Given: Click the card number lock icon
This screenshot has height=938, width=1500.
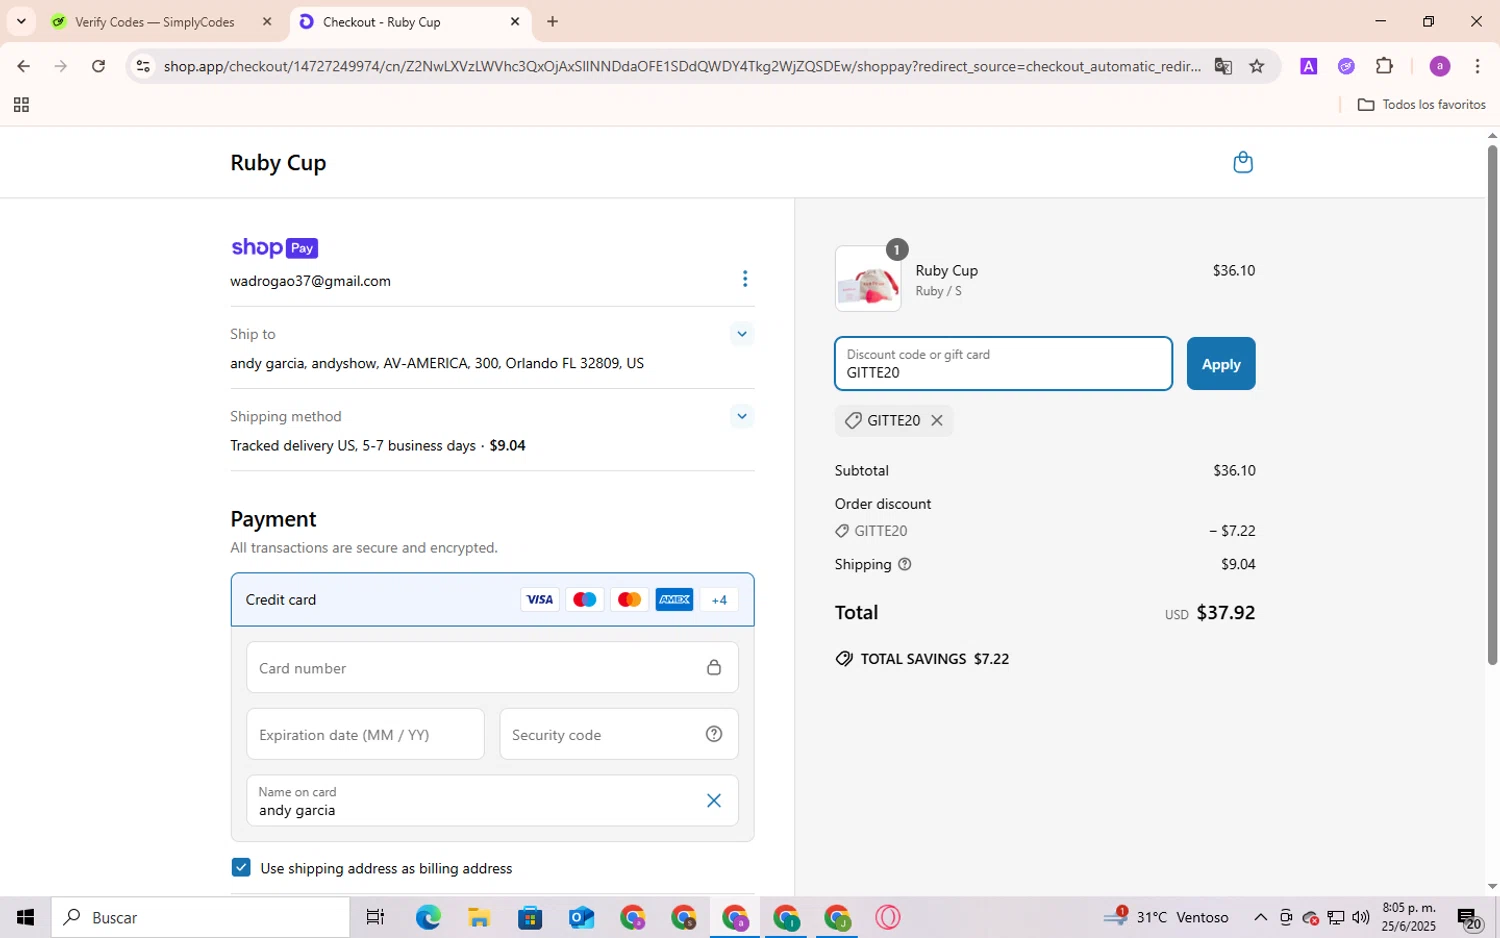Looking at the screenshot, I should [714, 668].
